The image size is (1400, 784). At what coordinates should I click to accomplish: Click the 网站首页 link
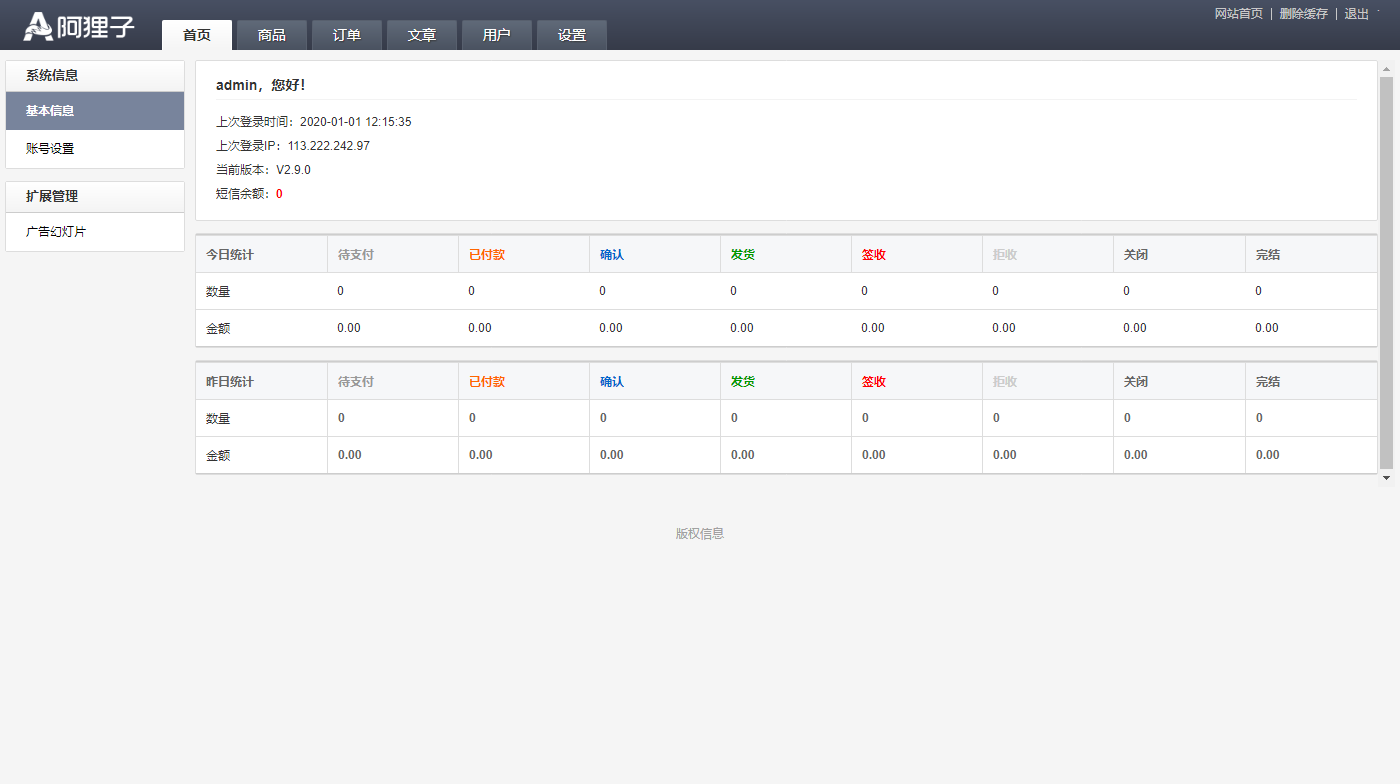point(1239,14)
